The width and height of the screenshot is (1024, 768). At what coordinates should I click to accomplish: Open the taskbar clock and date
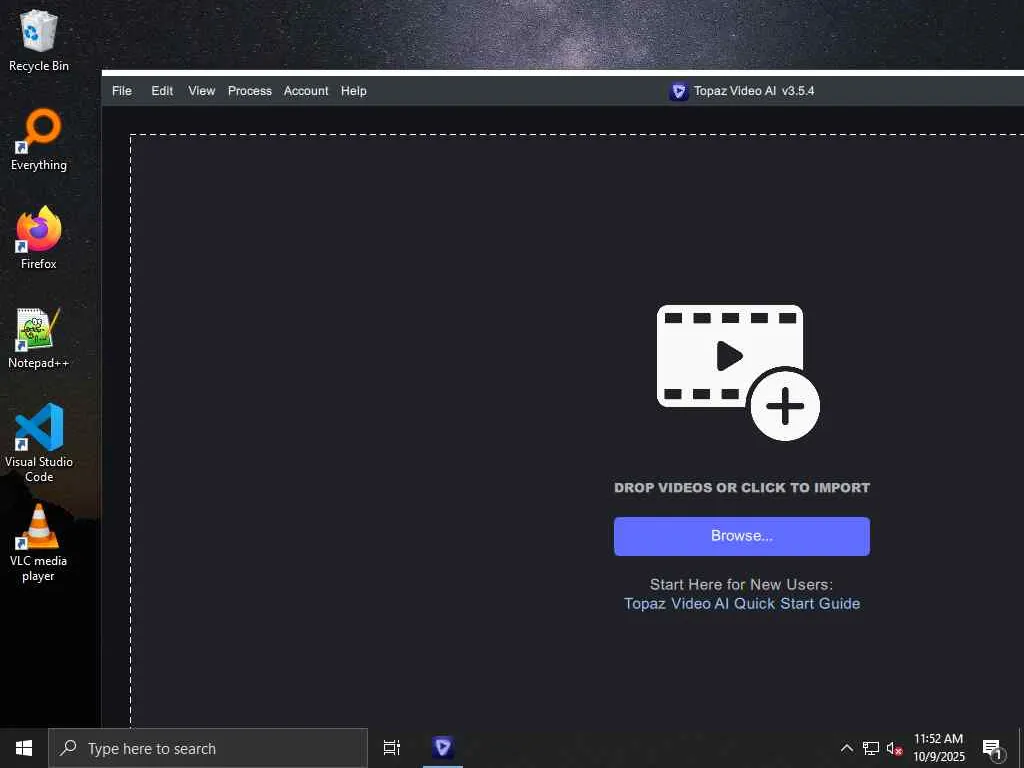coord(938,748)
